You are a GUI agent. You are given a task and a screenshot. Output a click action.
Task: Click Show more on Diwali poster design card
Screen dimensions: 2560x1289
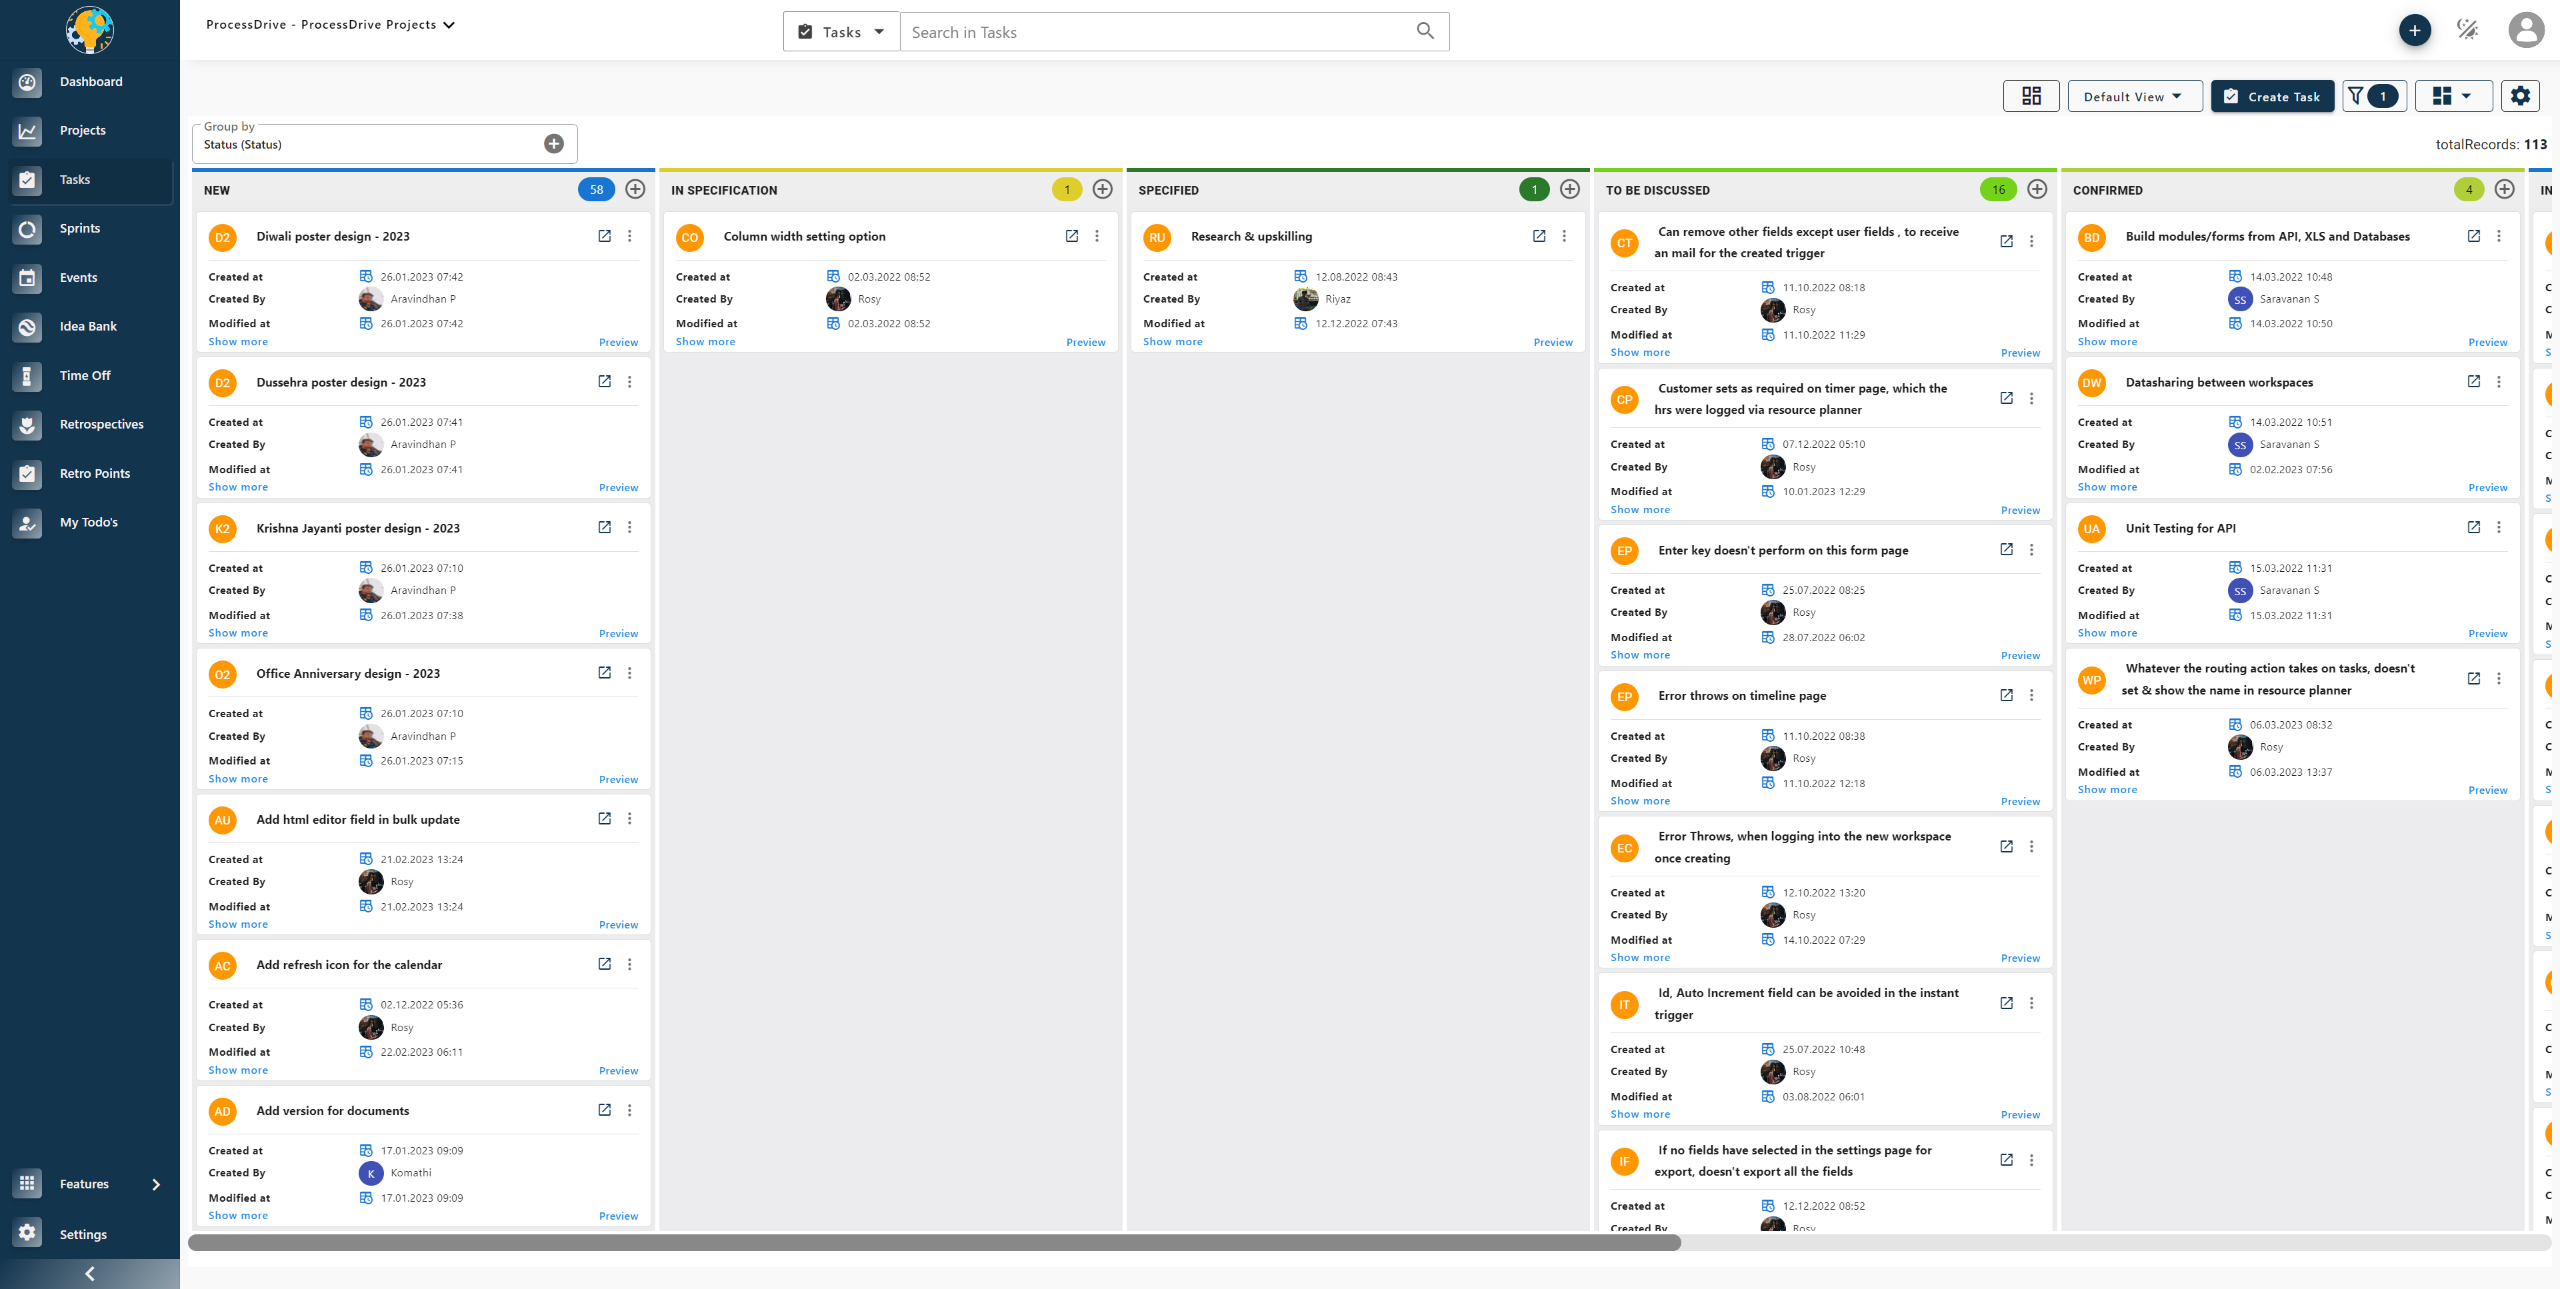click(238, 341)
